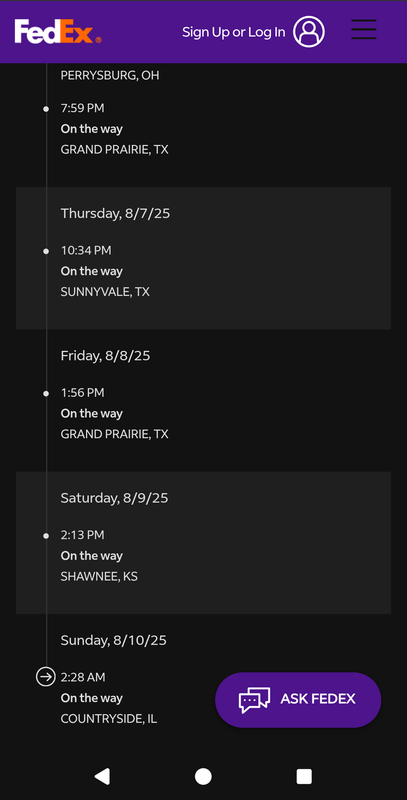Tap the user profile avatar icon
This screenshot has width=407, height=800.
pos(309,32)
